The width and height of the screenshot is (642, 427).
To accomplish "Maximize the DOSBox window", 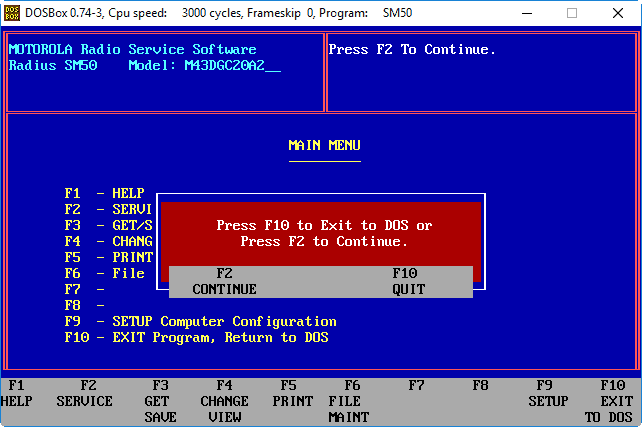I will (x=573, y=13).
